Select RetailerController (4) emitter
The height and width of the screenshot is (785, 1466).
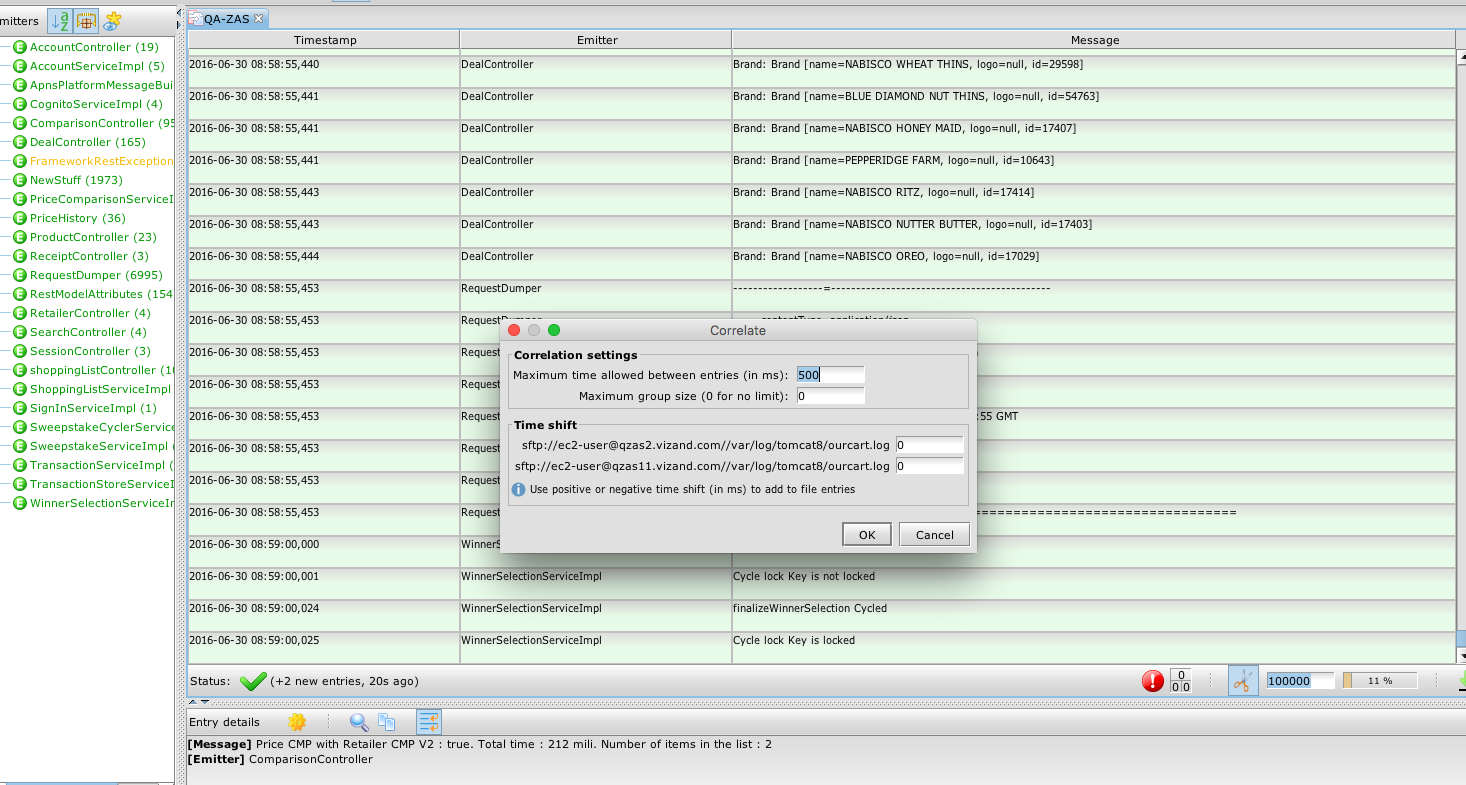tap(90, 313)
